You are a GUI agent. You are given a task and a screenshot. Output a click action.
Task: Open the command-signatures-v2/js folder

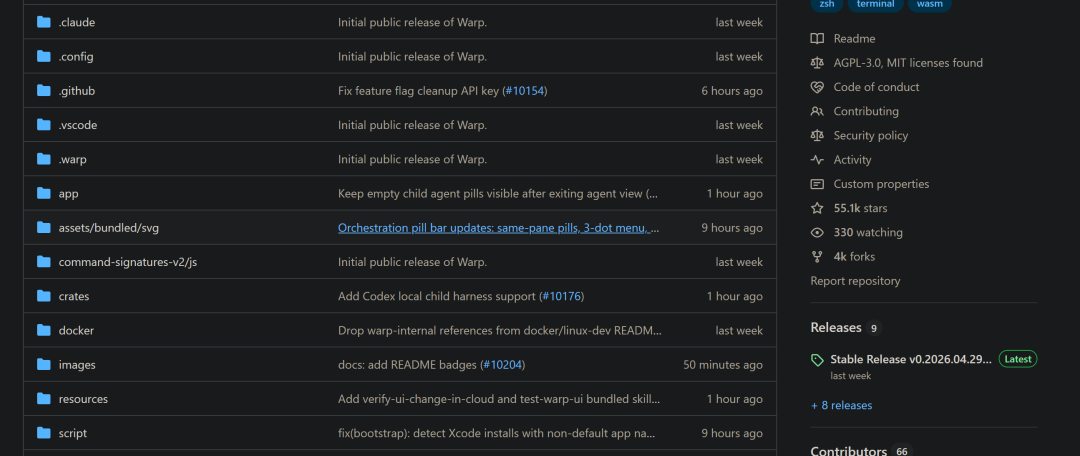tap(128, 262)
